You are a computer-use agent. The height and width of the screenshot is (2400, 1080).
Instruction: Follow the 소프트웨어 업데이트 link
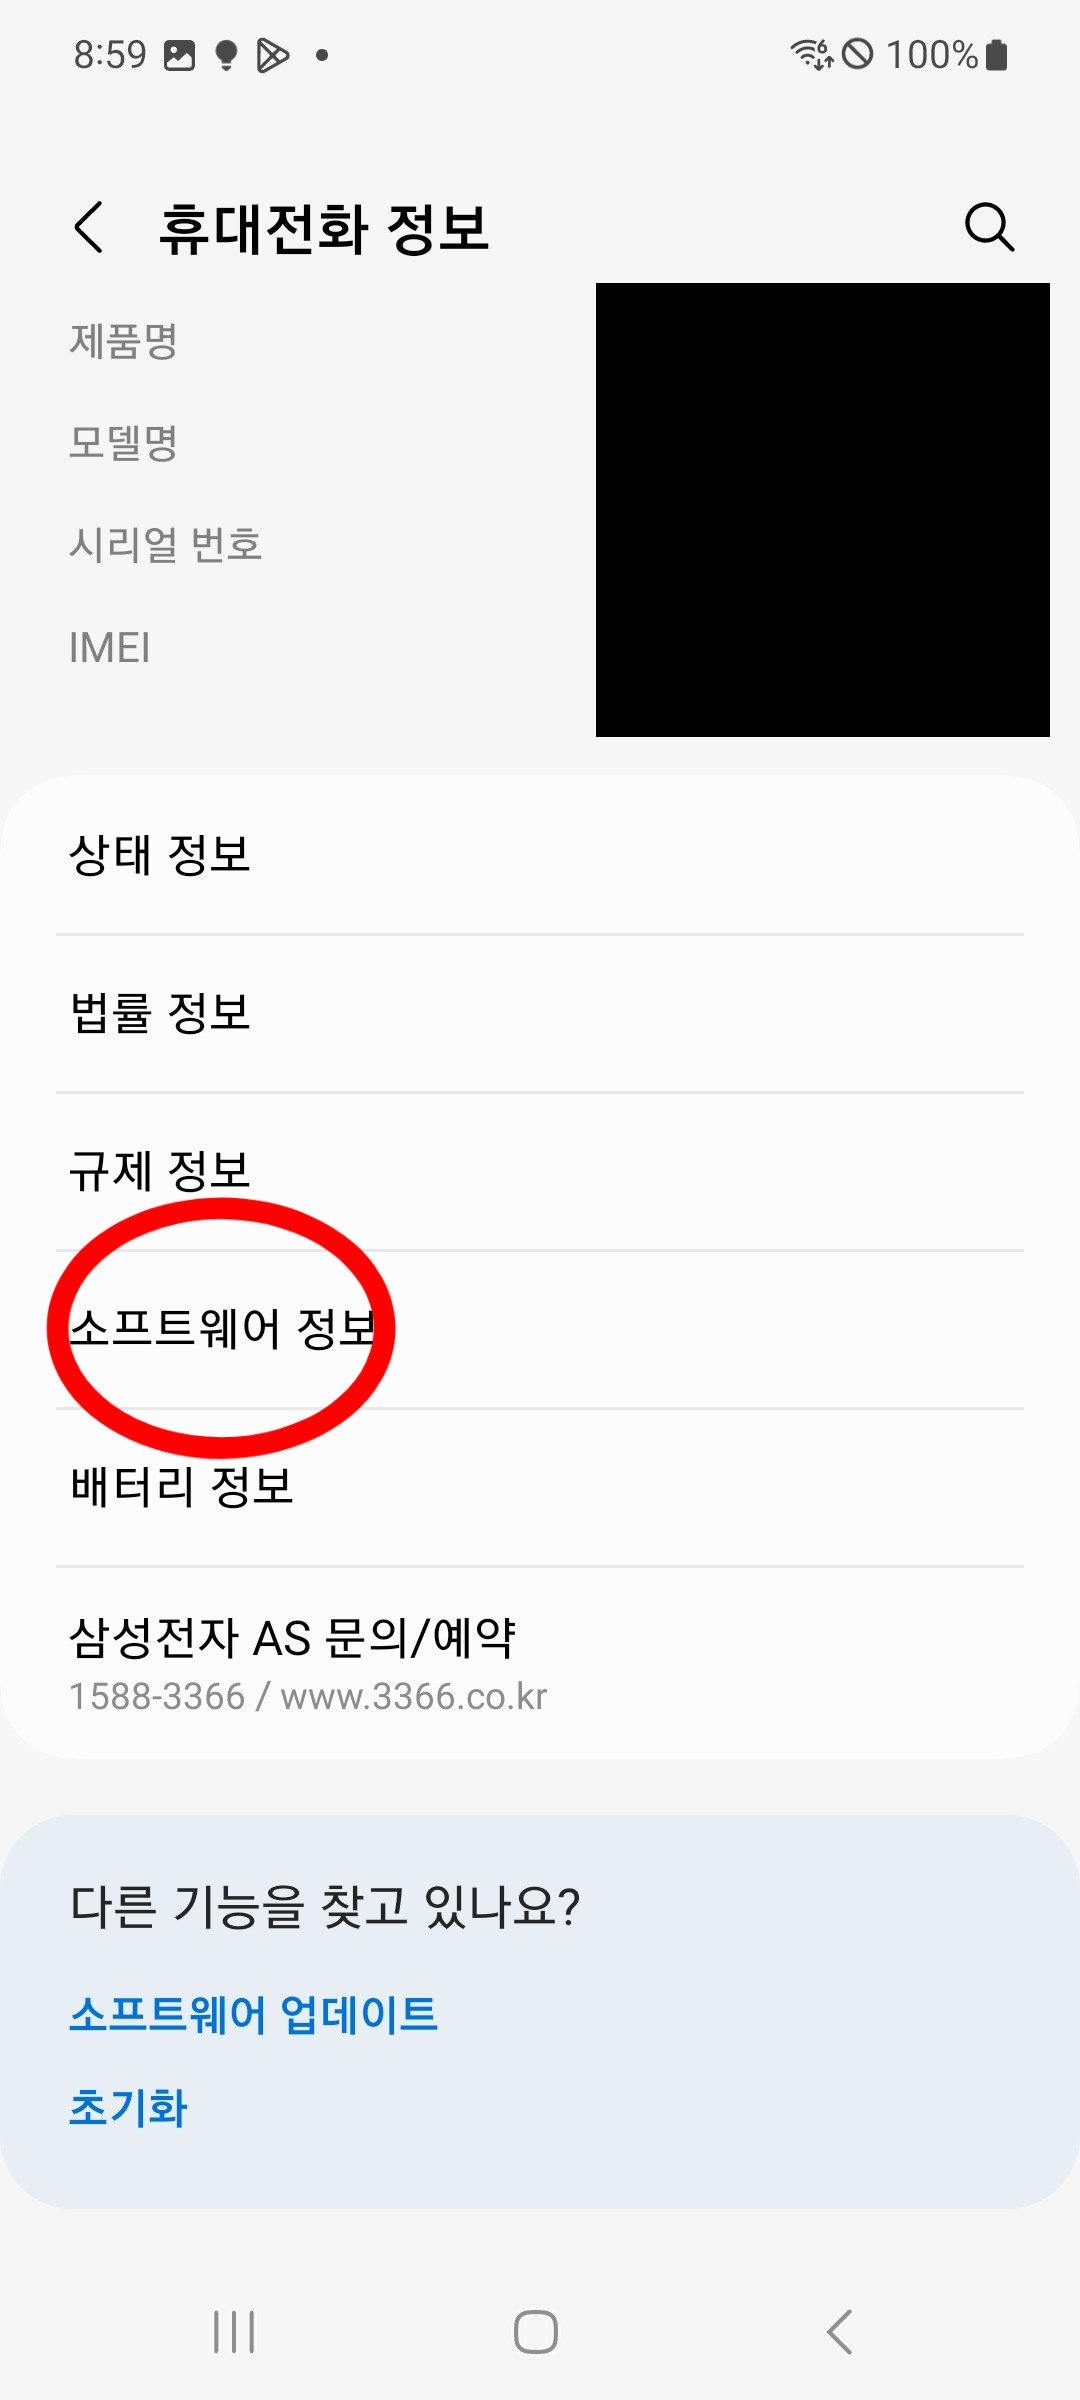click(254, 2014)
